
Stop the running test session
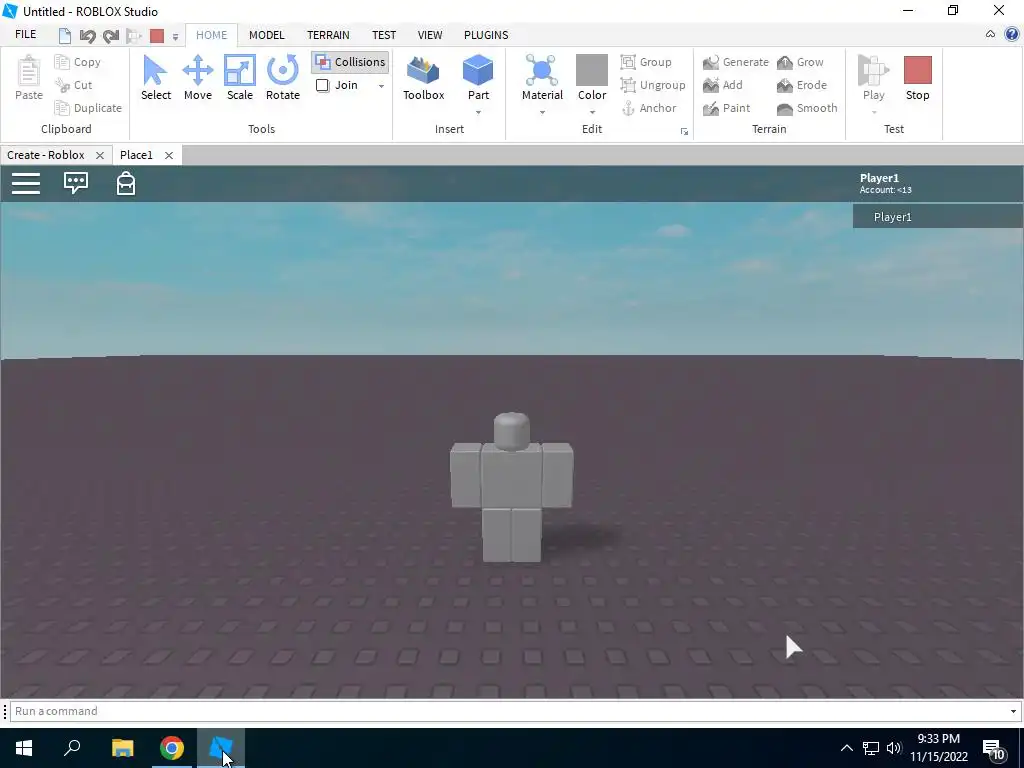pos(918,78)
